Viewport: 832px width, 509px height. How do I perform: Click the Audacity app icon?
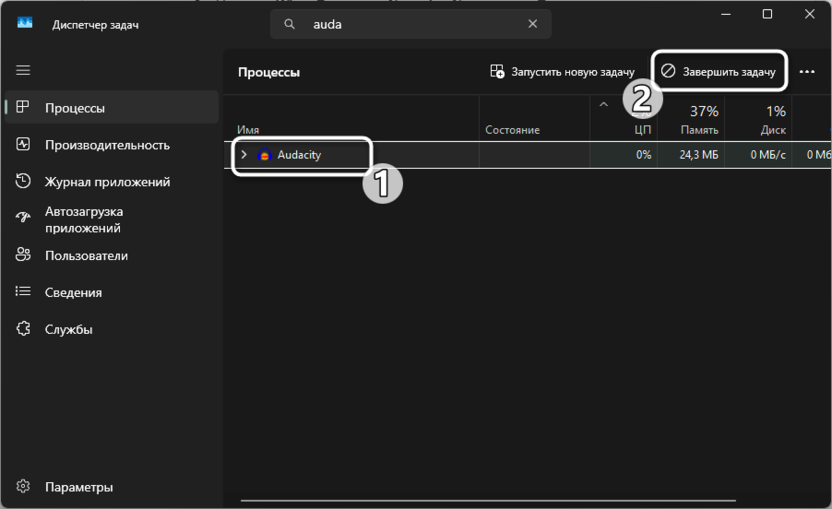(x=265, y=156)
